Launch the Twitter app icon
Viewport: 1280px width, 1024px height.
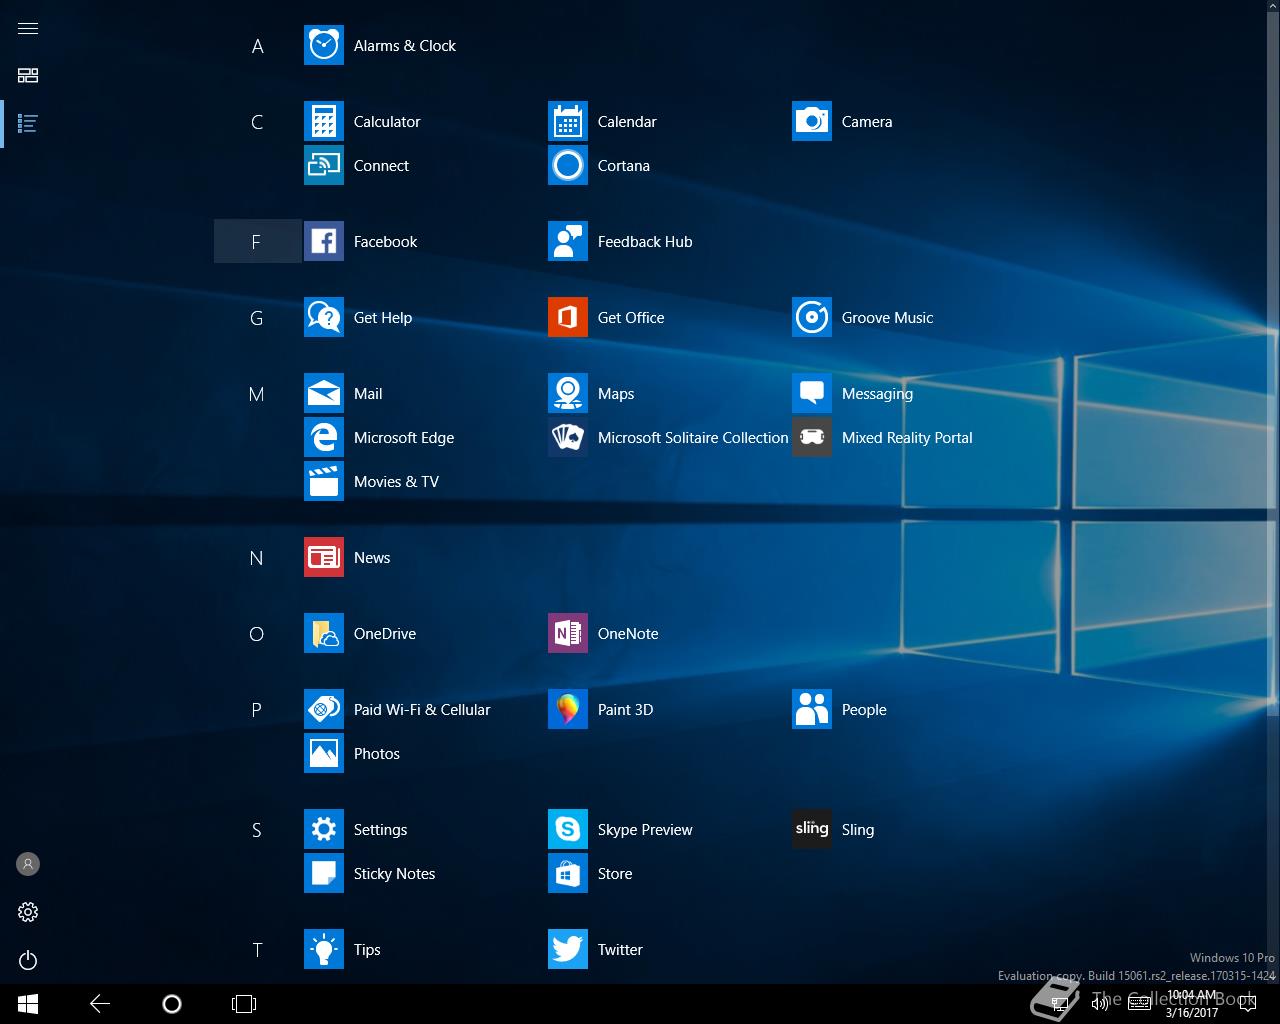(x=568, y=950)
